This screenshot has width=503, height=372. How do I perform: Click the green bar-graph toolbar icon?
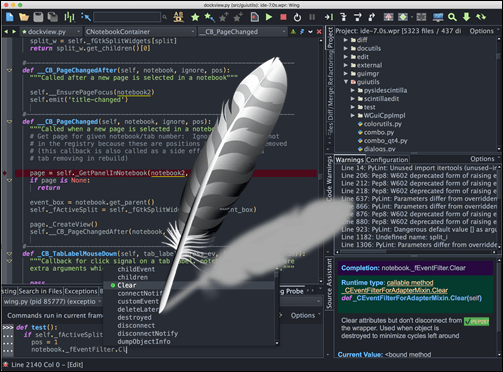pos(69,17)
